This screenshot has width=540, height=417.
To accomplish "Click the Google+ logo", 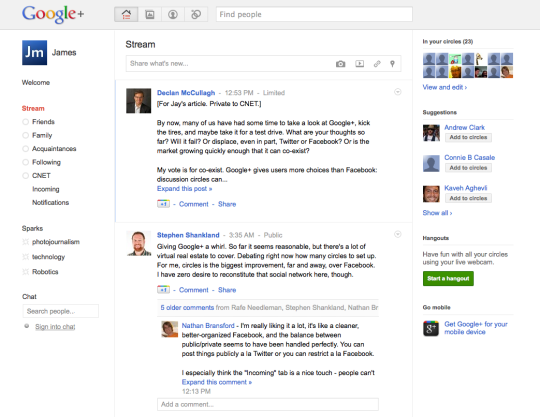I will (x=53, y=14).
